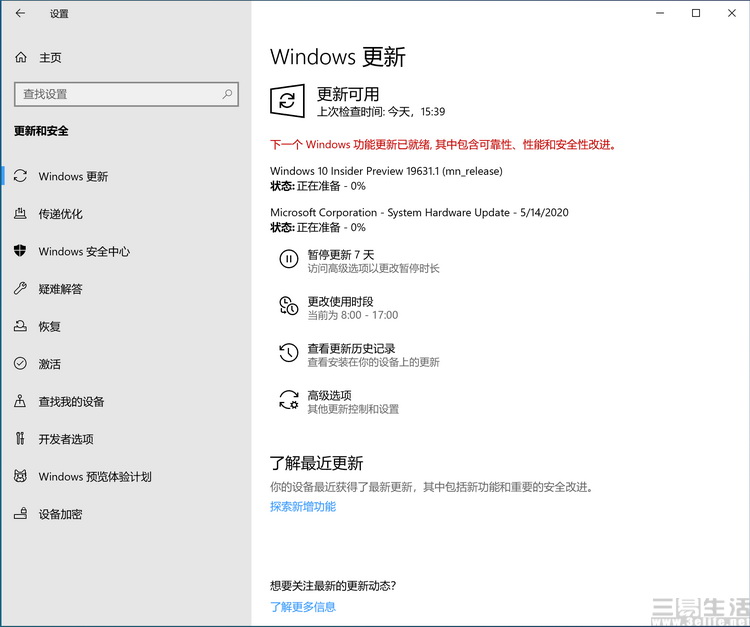Click the 更新可用 status heading
This screenshot has width=750, height=627.
[348, 94]
